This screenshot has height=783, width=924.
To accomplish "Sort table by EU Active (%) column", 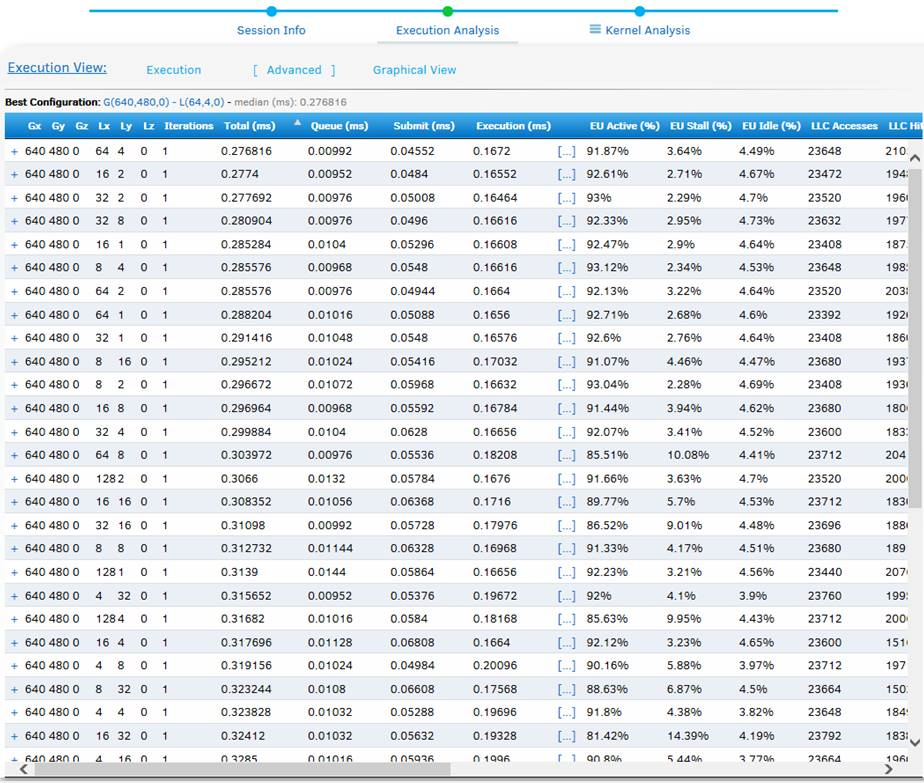I will click(624, 126).
